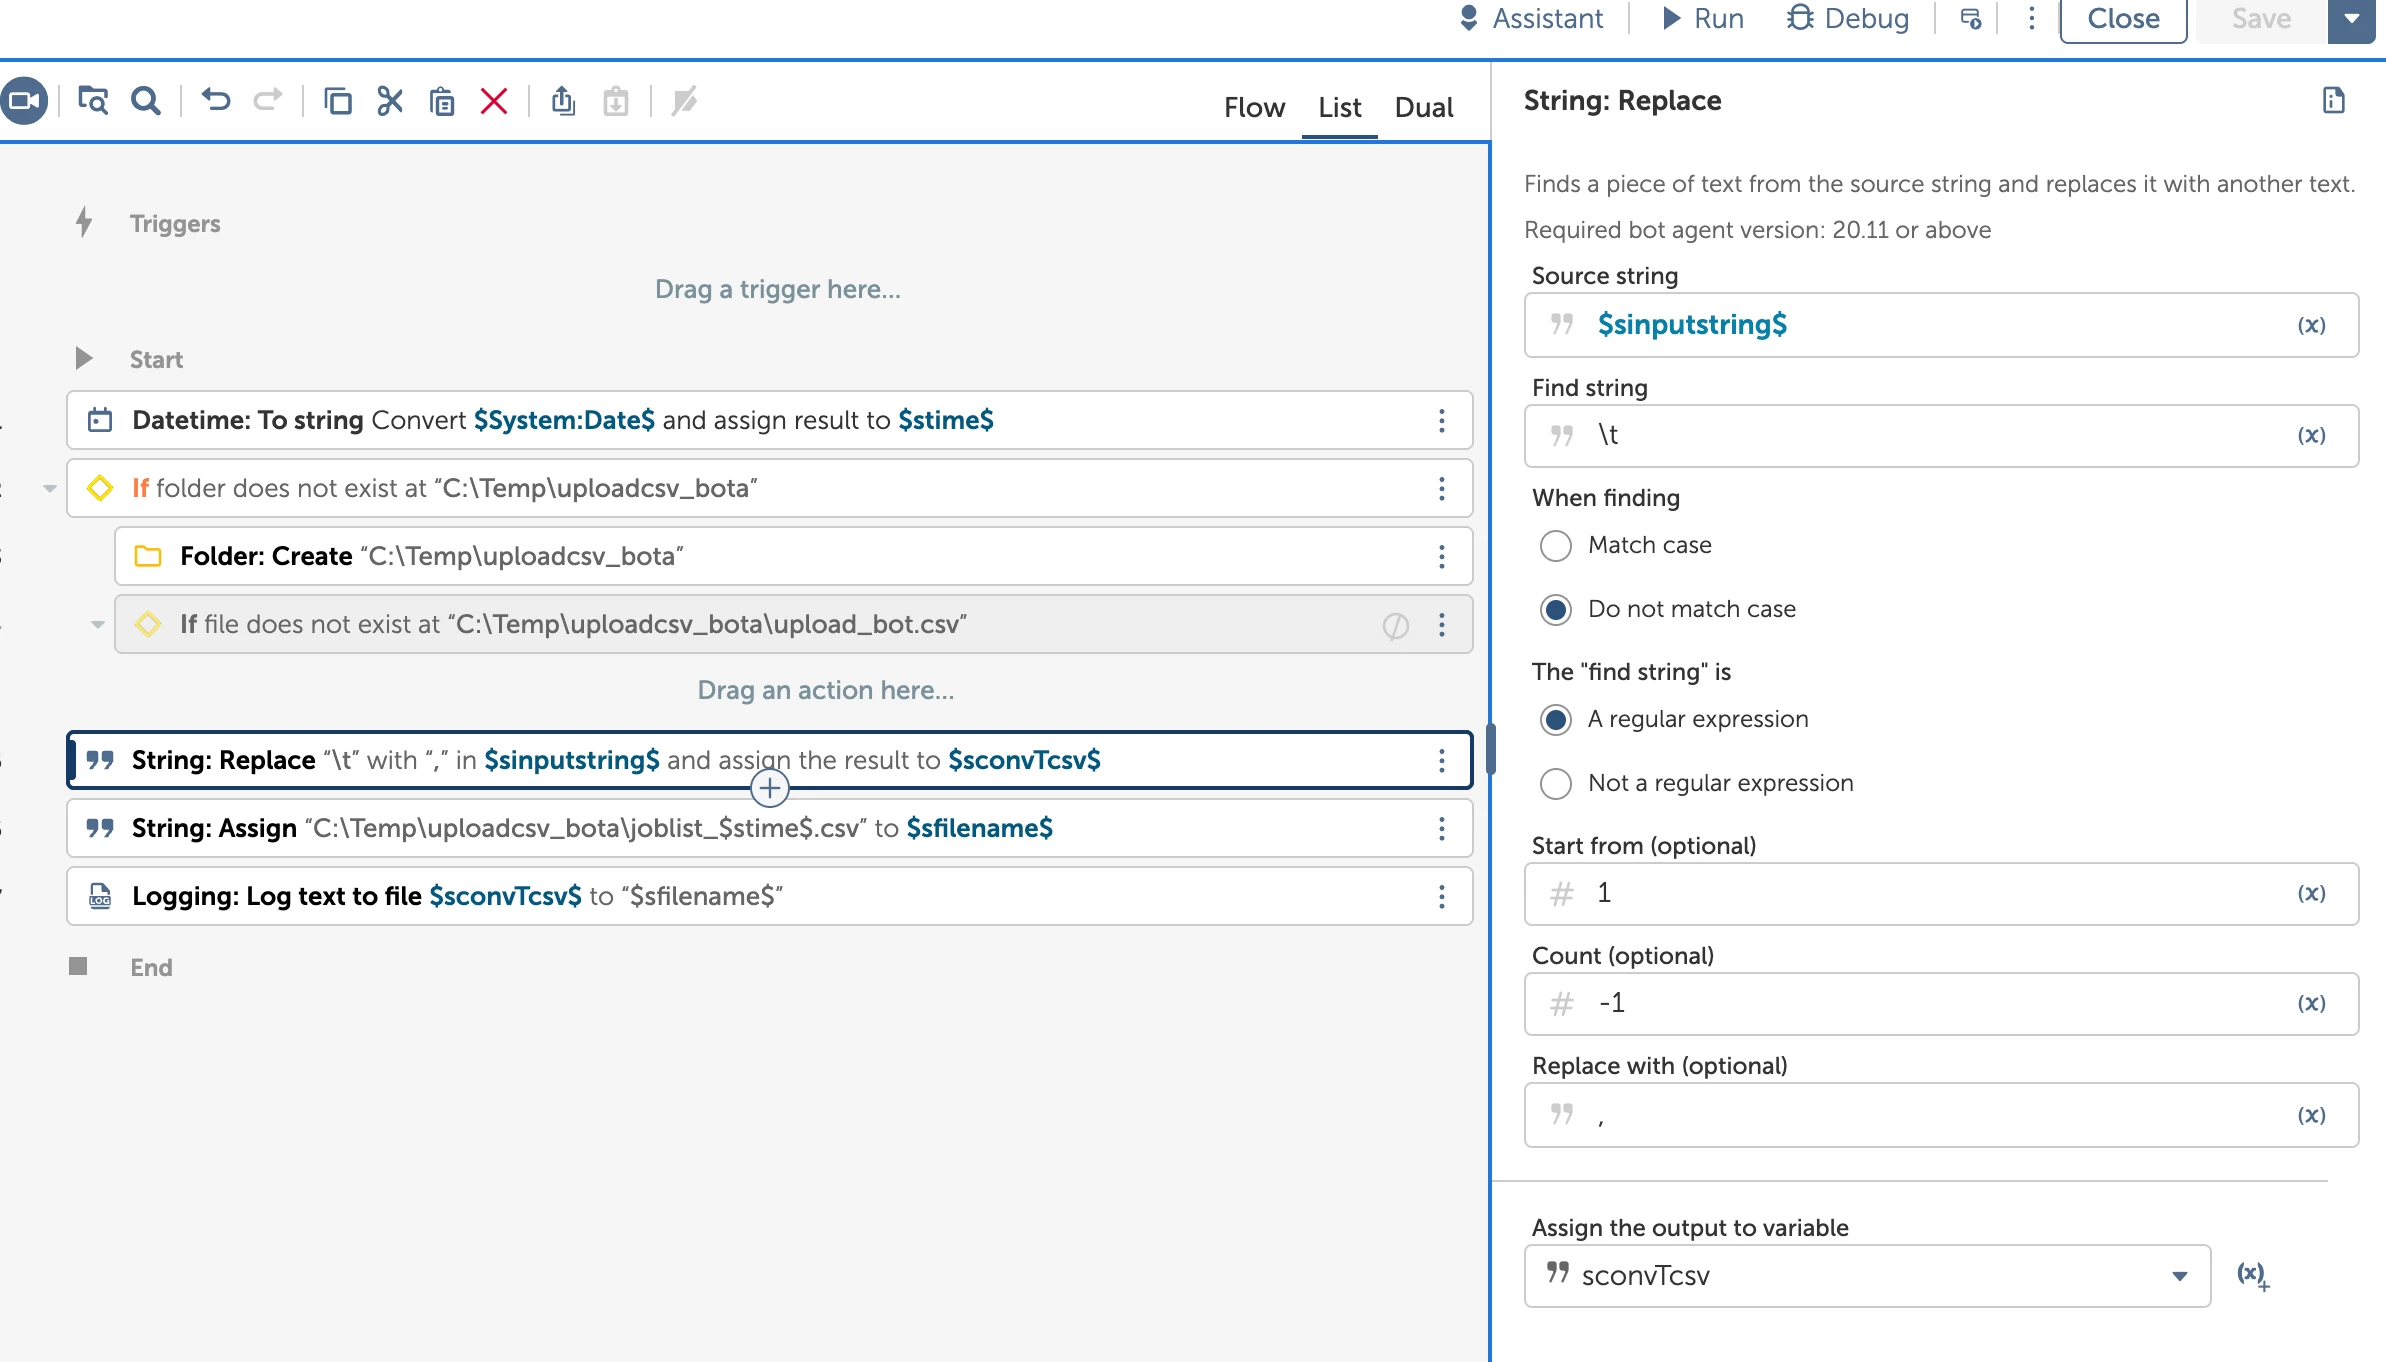
Task: Open menu for If folder does not exist action
Action: 1441,489
